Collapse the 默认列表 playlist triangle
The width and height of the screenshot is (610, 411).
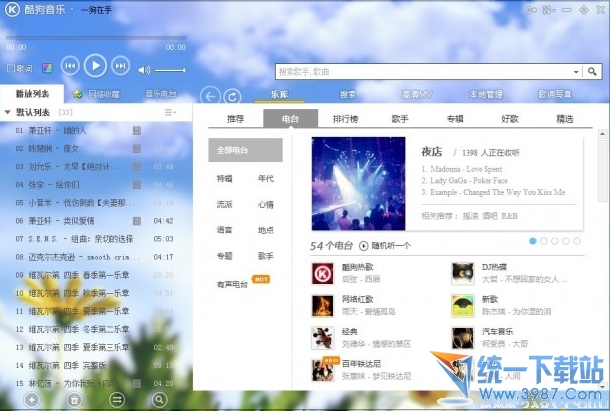point(7,112)
